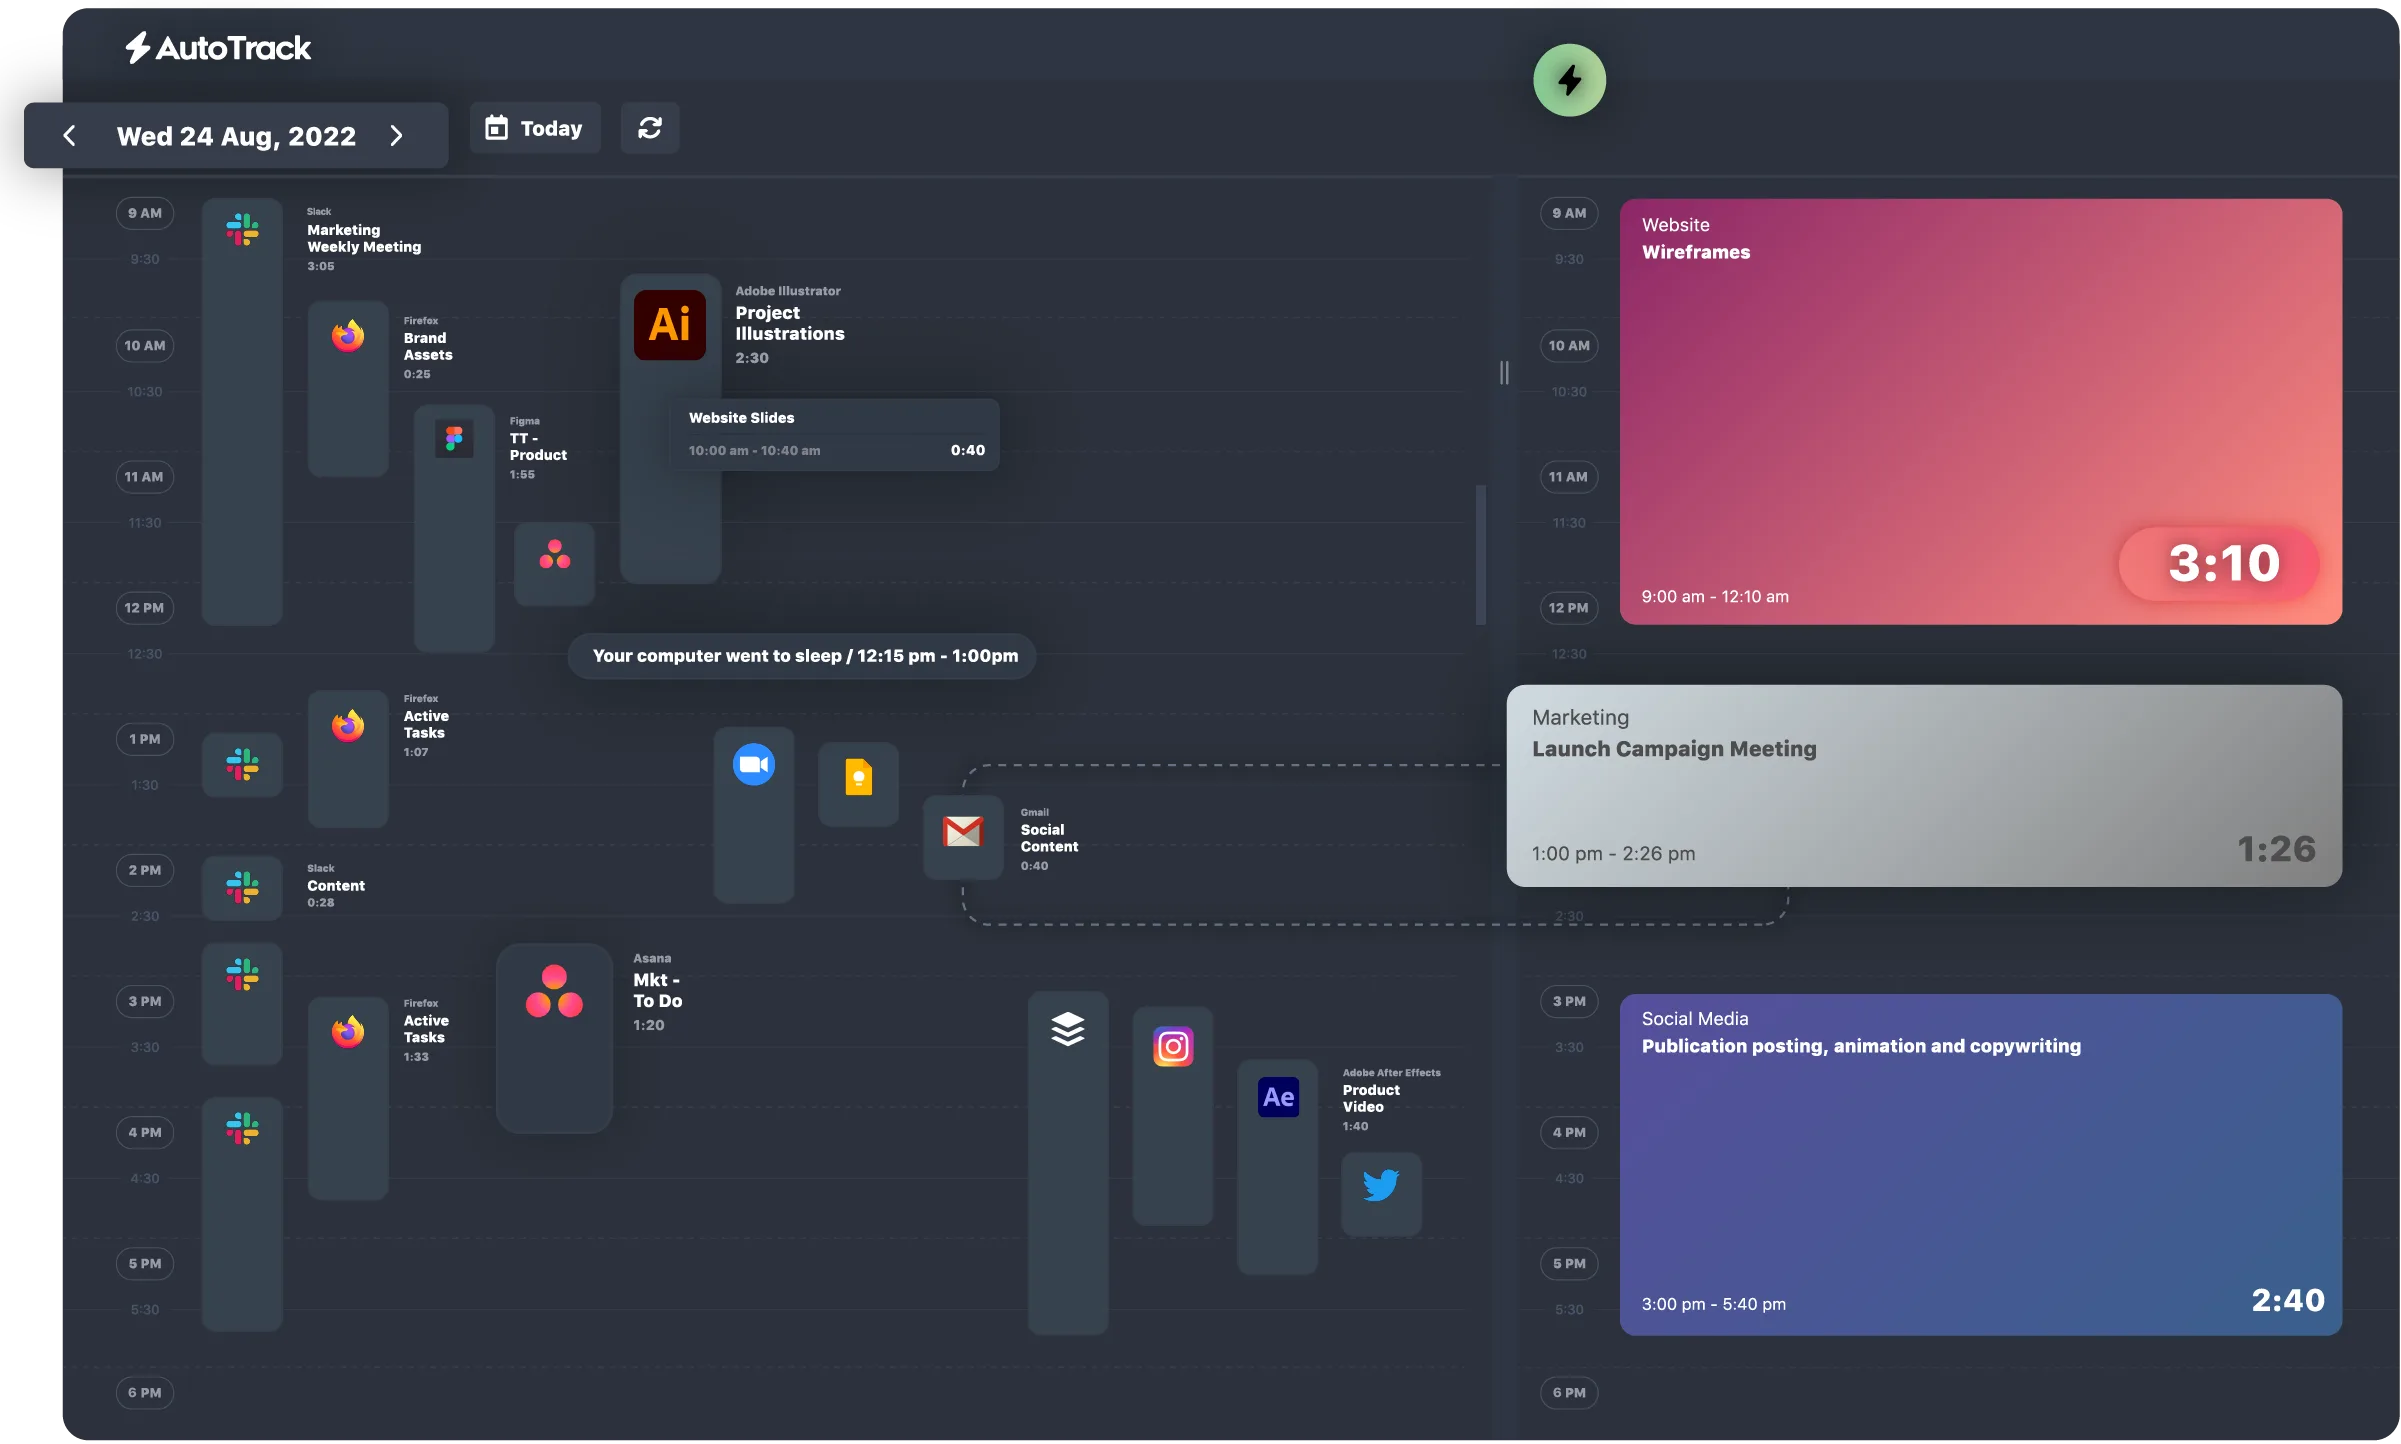Viewport: 2401px width, 1444px height.
Task: Click the Slack icon at 4 PM
Action: pyautogui.click(x=242, y=1129)
